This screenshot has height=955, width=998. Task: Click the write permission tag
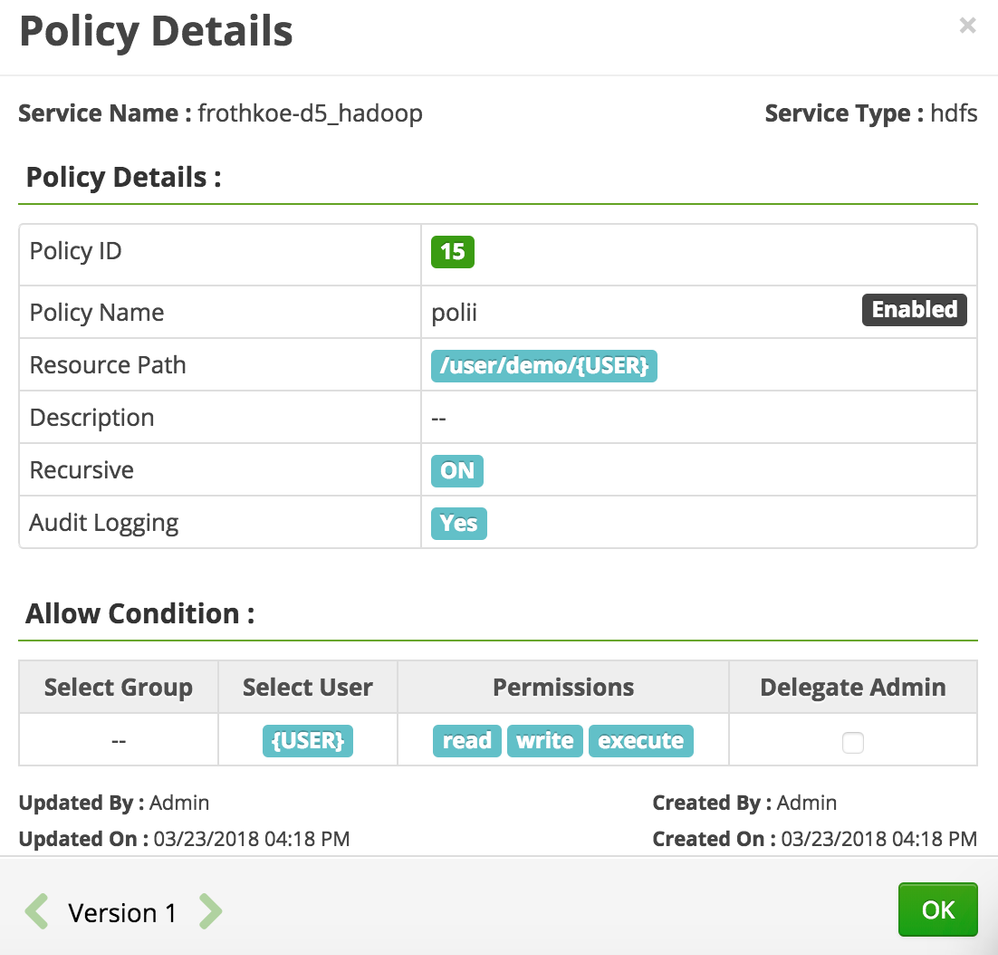[545, 741]
